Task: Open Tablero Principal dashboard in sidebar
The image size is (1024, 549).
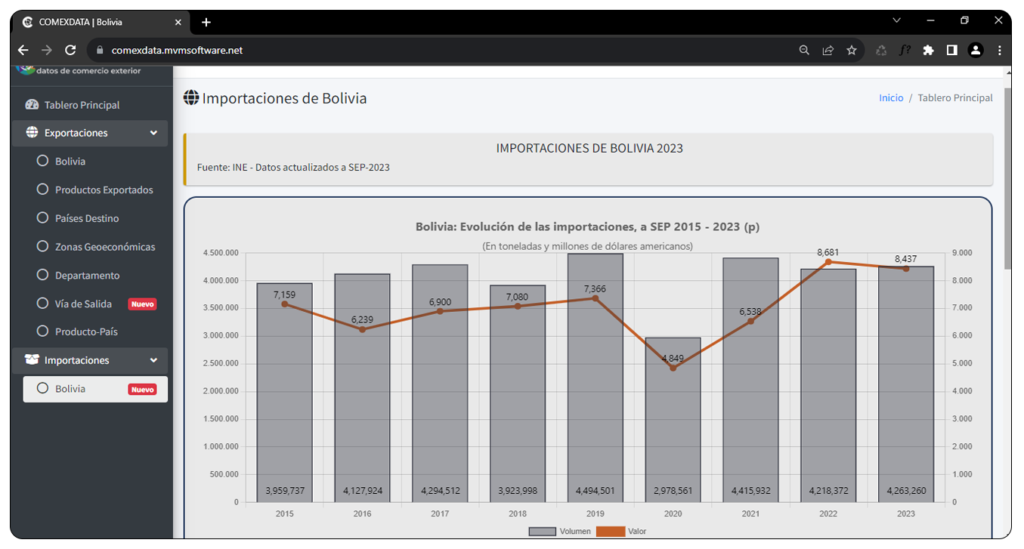Action: pos(81,105)
